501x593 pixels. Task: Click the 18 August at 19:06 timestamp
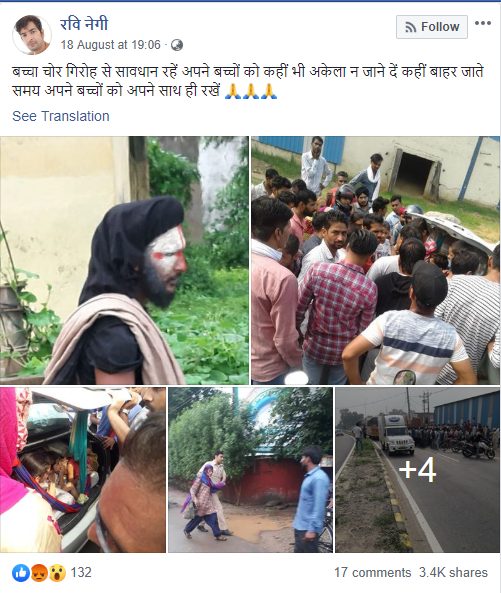click(110, 45)
